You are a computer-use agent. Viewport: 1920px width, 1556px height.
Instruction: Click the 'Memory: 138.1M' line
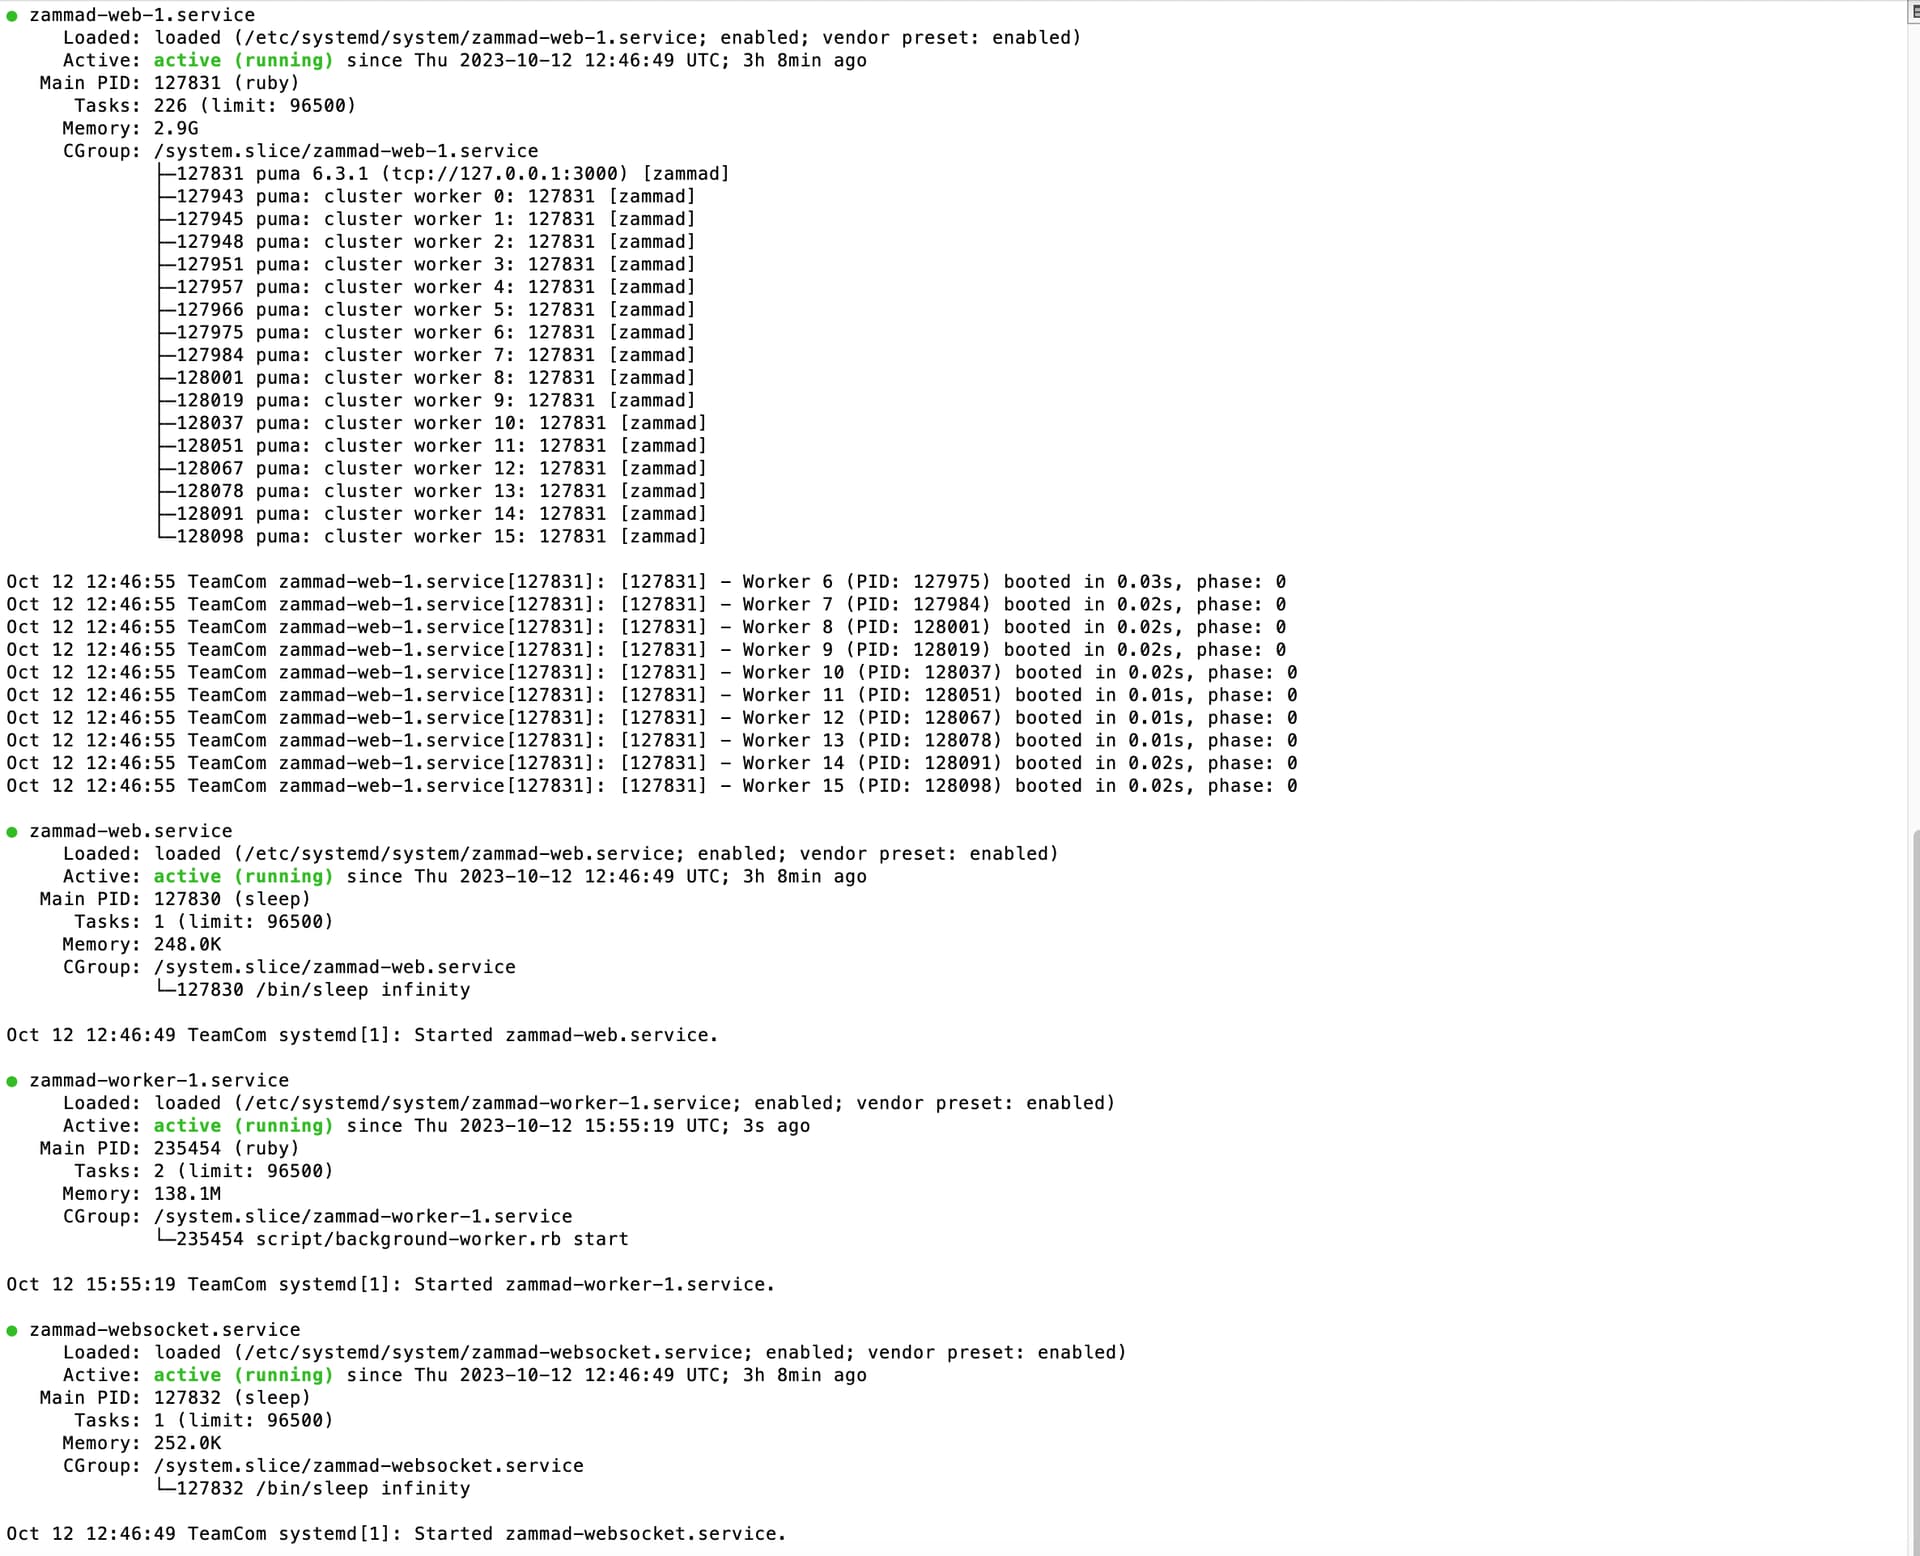[x=142, y=1194]
